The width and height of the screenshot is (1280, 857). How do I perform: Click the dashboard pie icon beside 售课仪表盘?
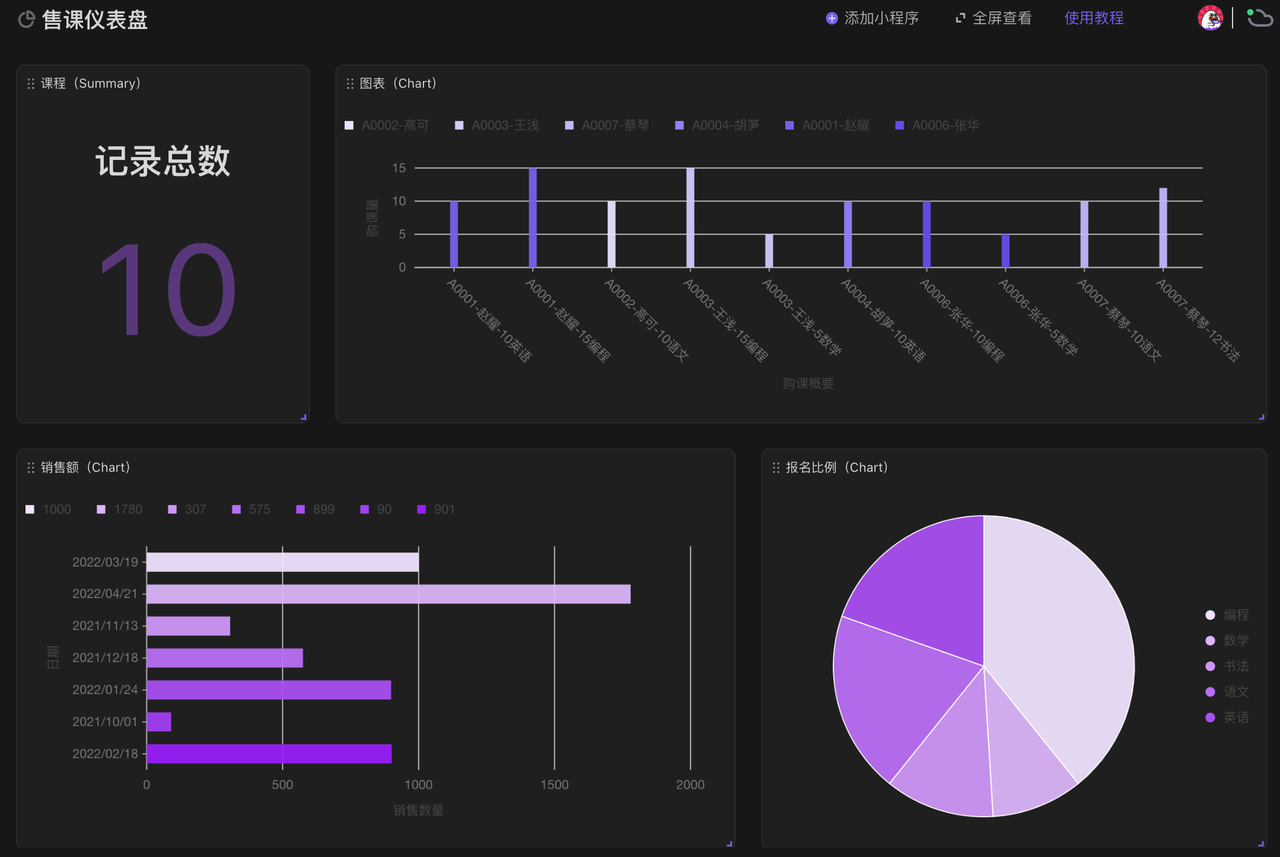point(27,20)
